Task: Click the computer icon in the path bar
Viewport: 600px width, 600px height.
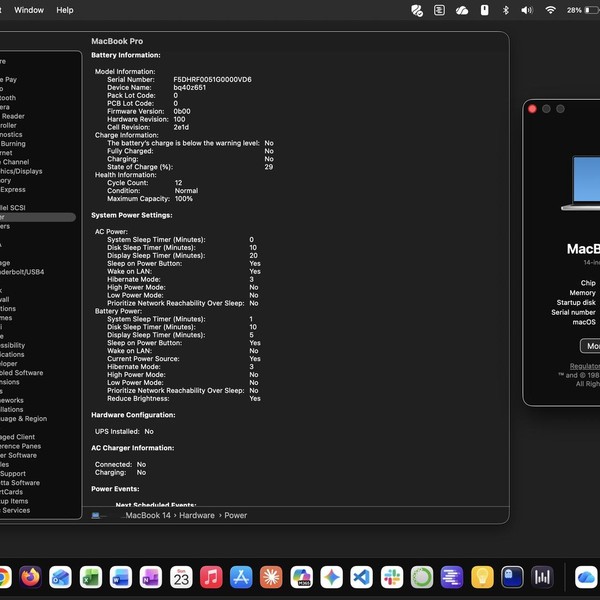Action: (96, 515)
